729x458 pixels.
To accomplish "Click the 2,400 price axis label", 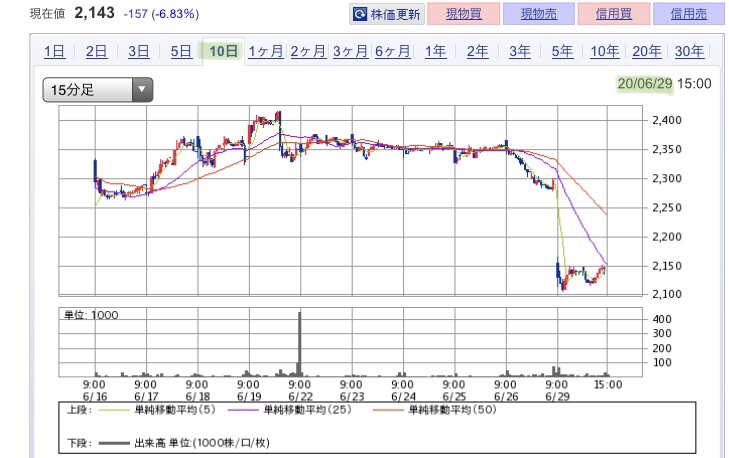I will click(x=667, y=120).
